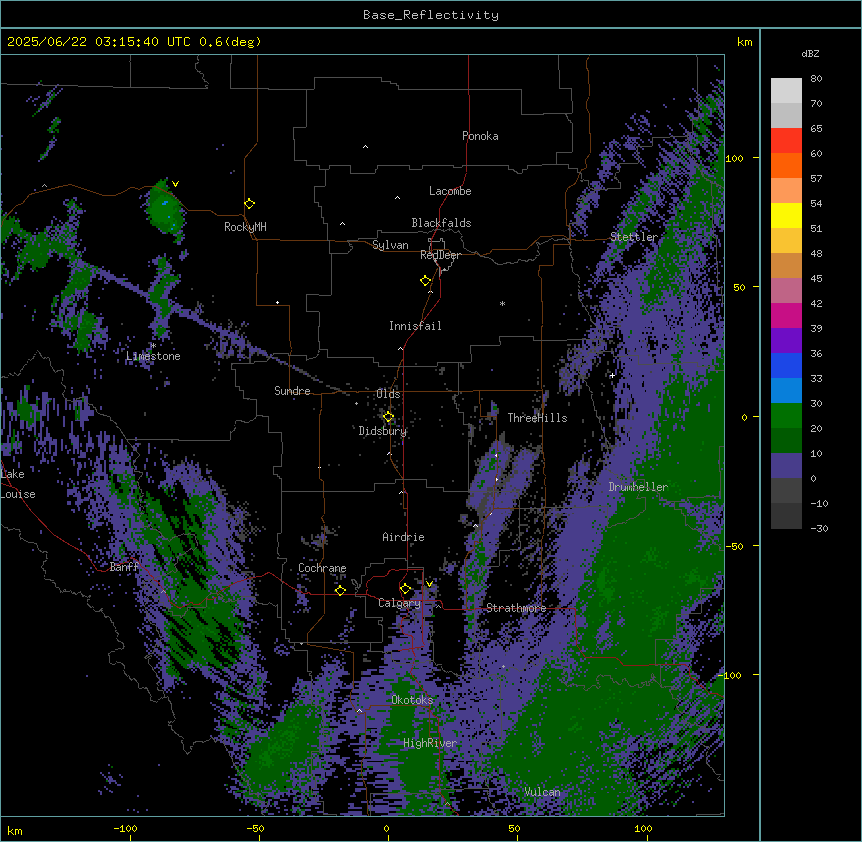Click the 65 value in the dBZ legend
The width and height of the screenshot is (862, 842).
816,129
